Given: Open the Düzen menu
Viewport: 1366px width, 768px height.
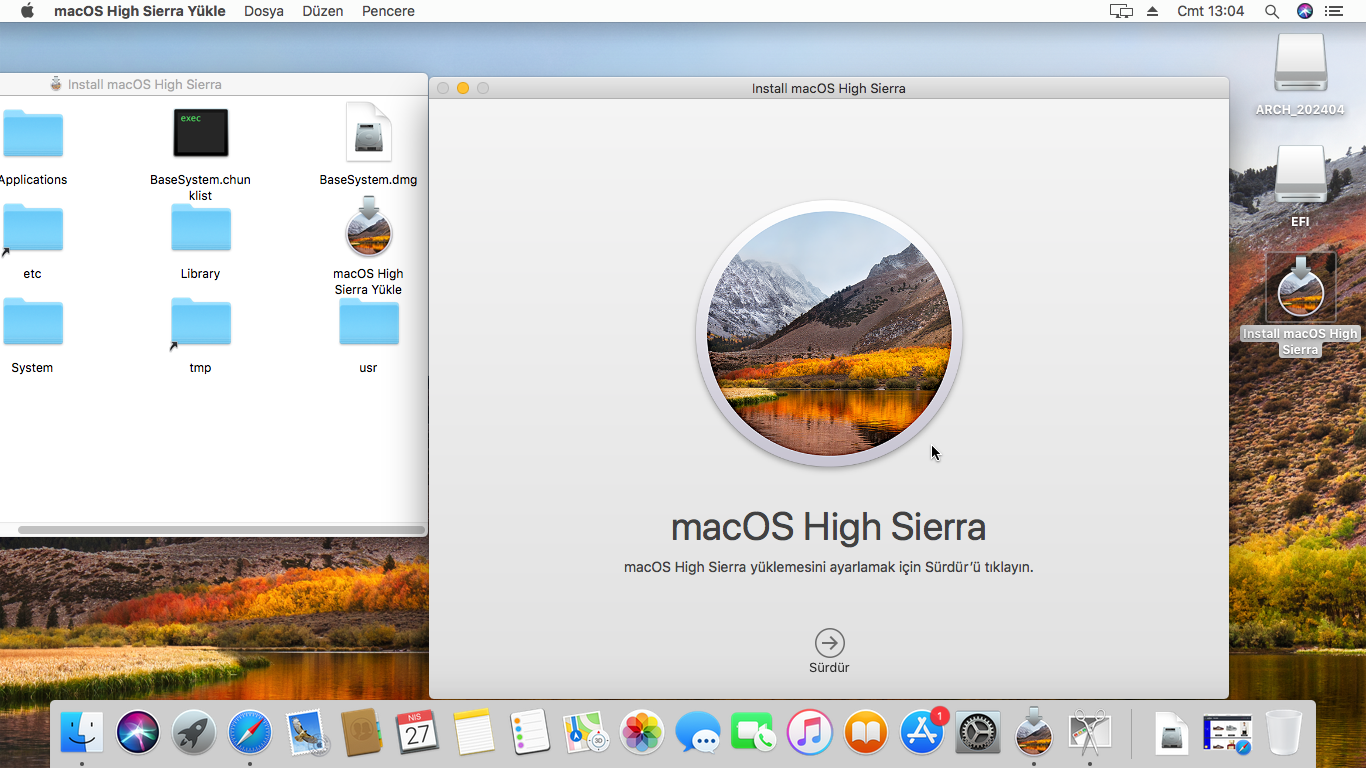Looking at the screenshot, I should (322, 11).
